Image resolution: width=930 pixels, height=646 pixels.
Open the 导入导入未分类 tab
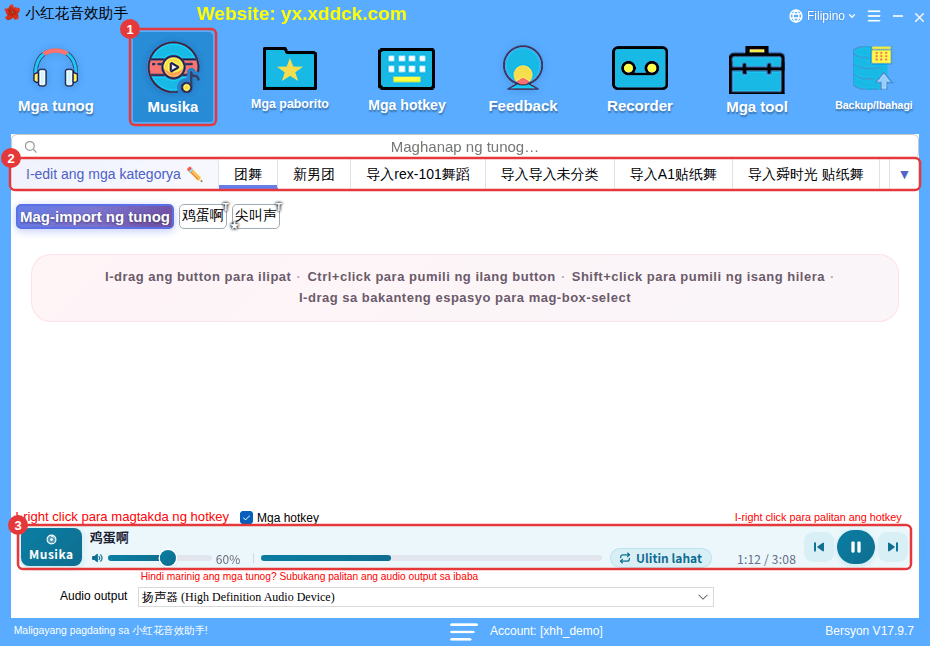point(550,174)
